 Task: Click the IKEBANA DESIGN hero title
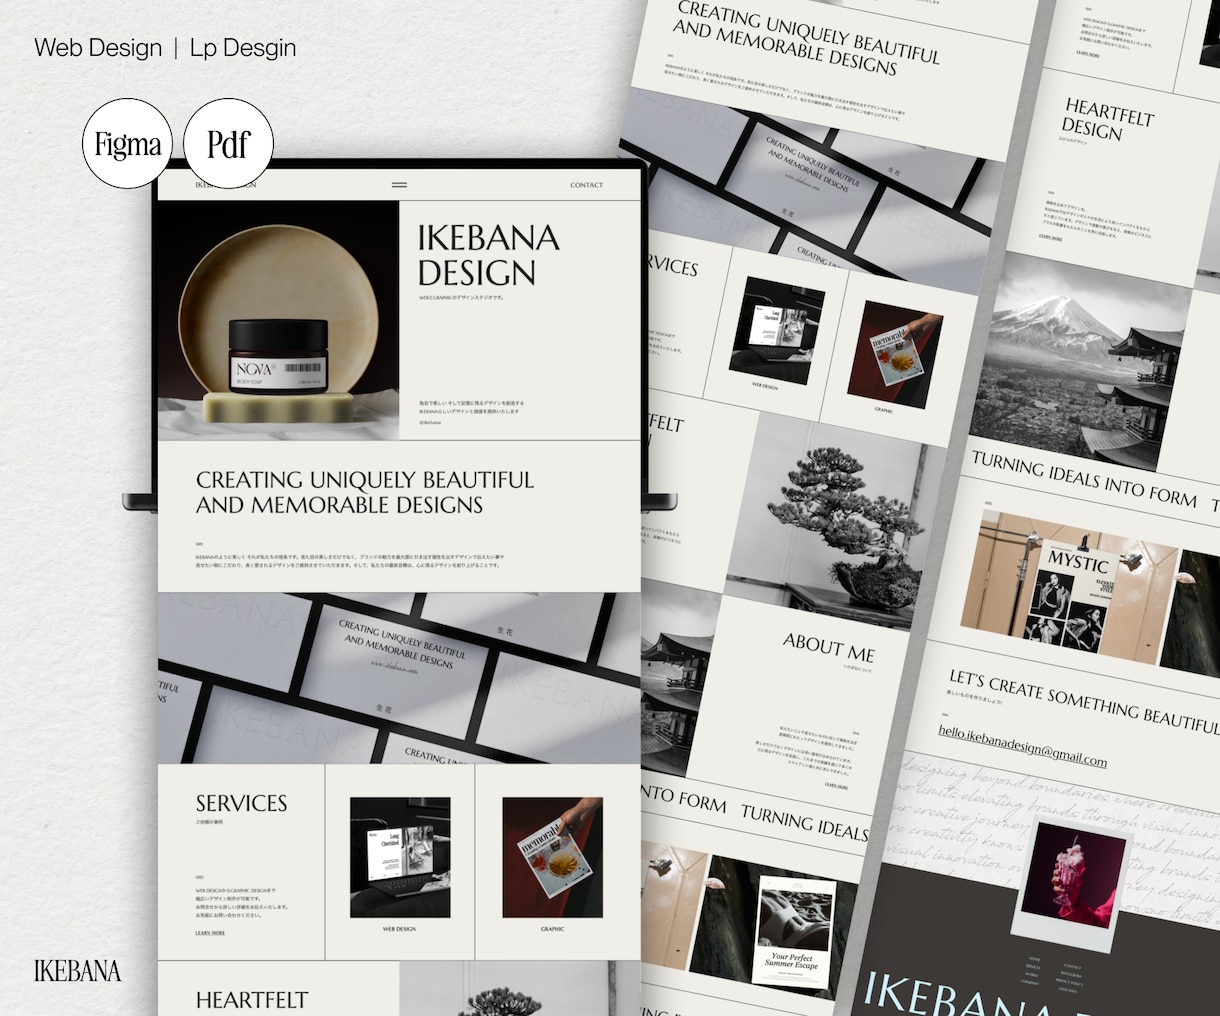click(488, 255)
